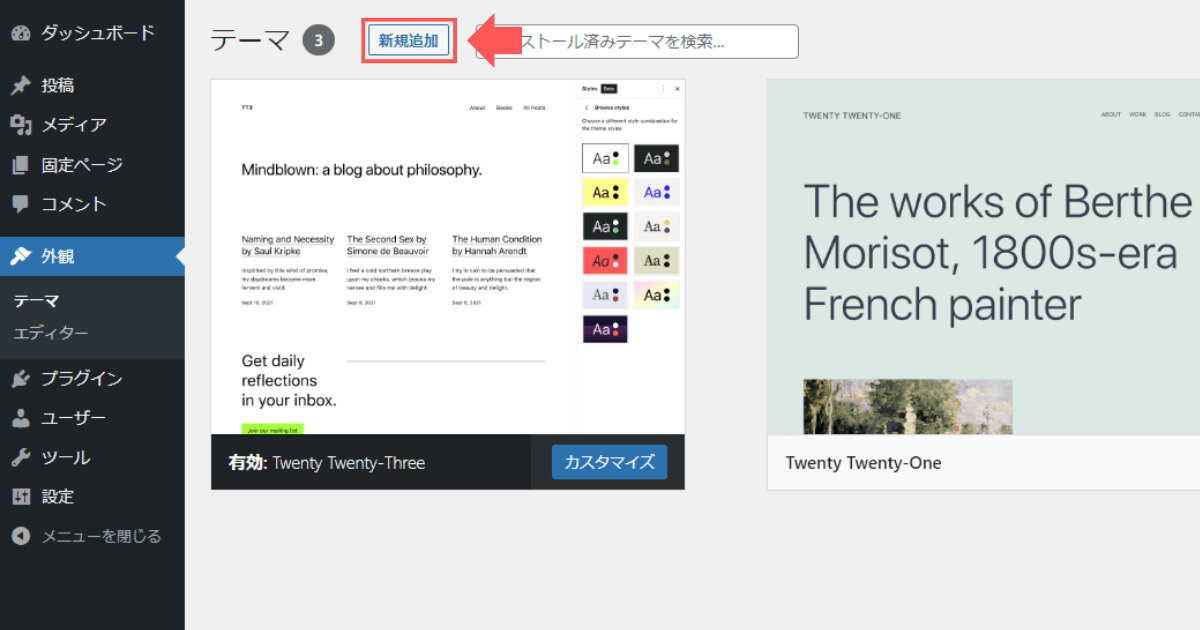This screenshot has height=630, width=1200.
Task: Close the theme preview with the × icon
Action: [678, 87]
